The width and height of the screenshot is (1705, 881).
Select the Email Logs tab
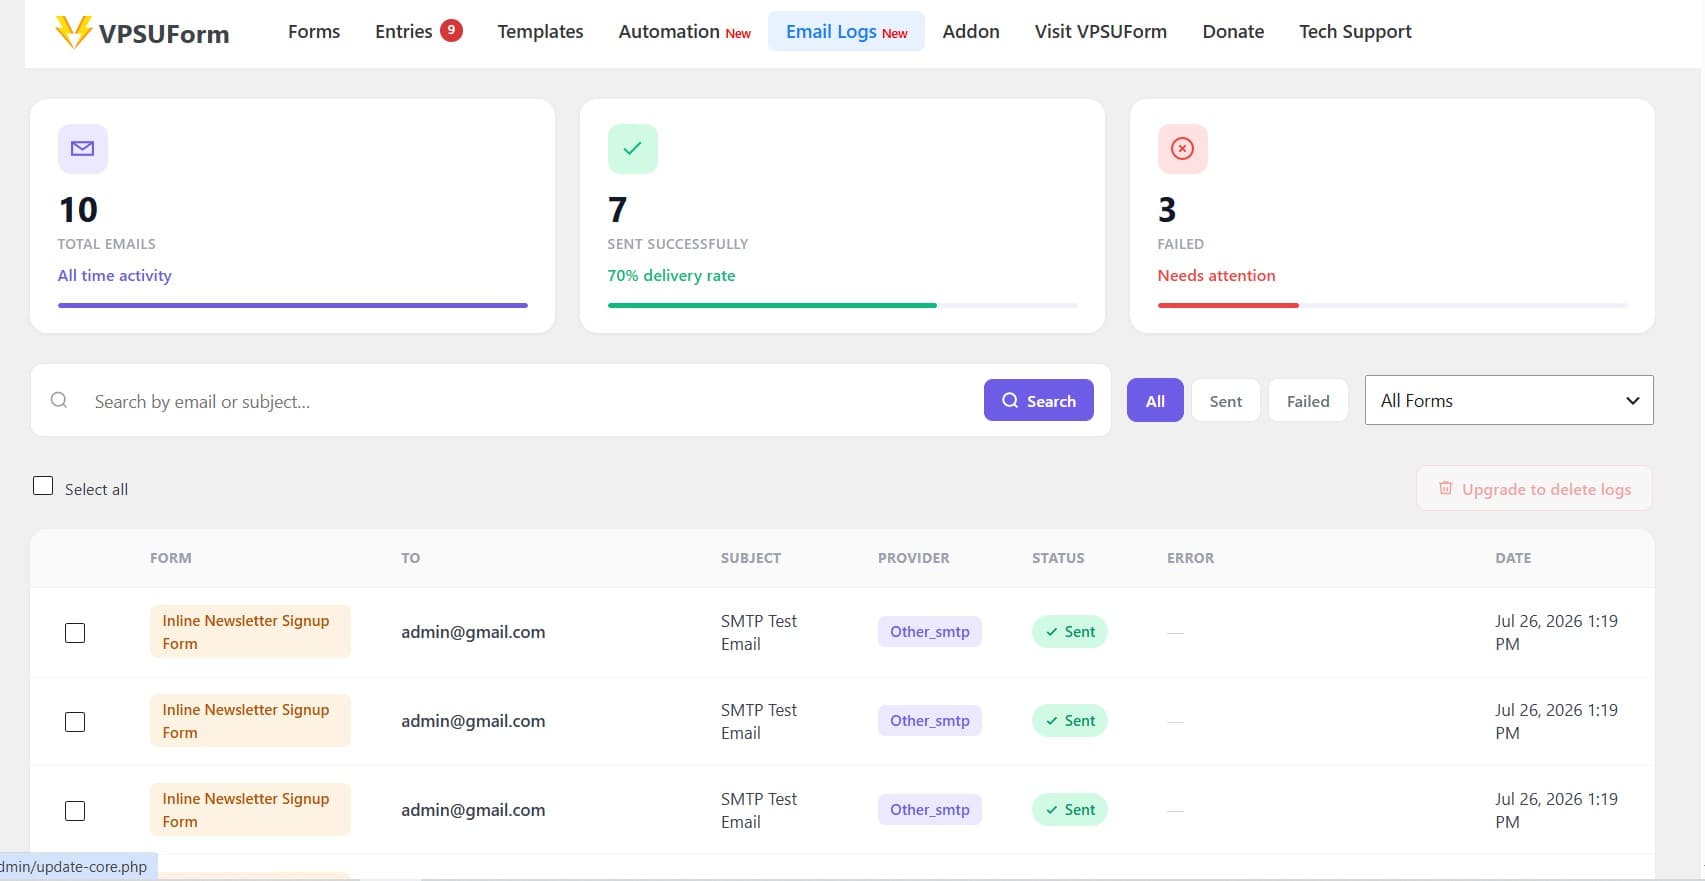[x=846, y=32]
